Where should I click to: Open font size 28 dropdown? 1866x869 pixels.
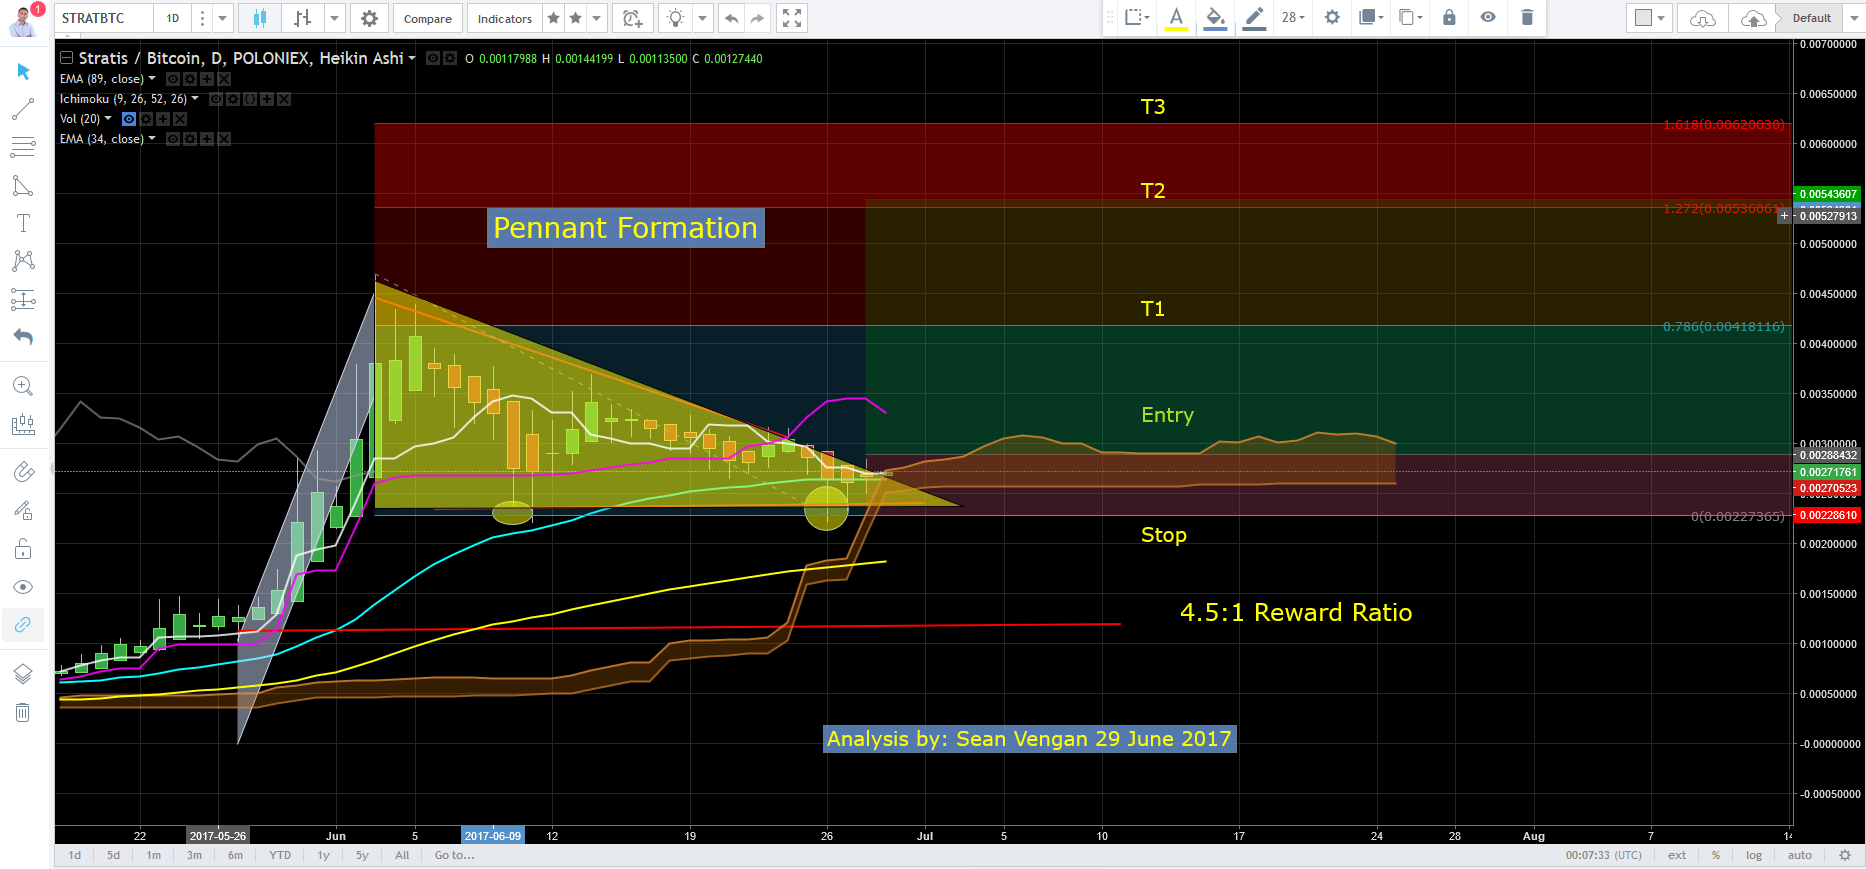pos(1293,17)
